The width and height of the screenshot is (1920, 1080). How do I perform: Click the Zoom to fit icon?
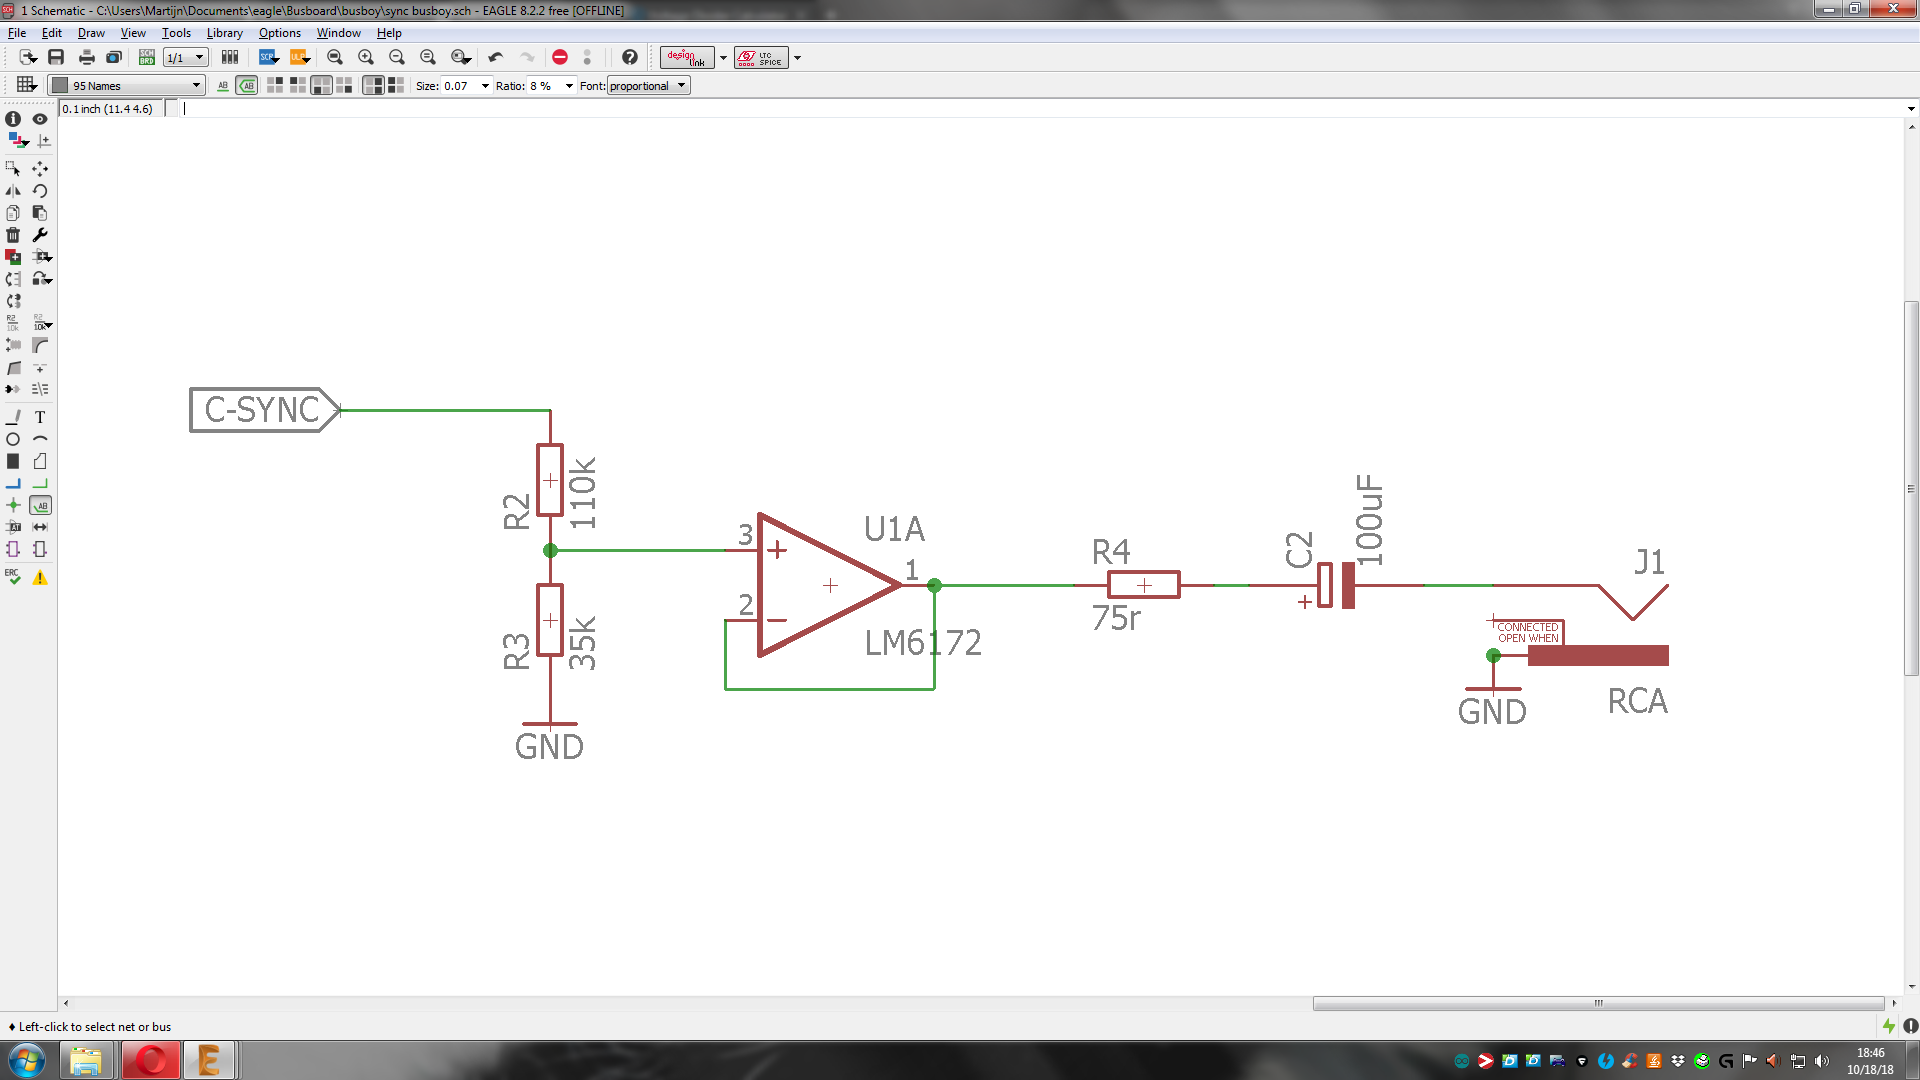[335, 57]
